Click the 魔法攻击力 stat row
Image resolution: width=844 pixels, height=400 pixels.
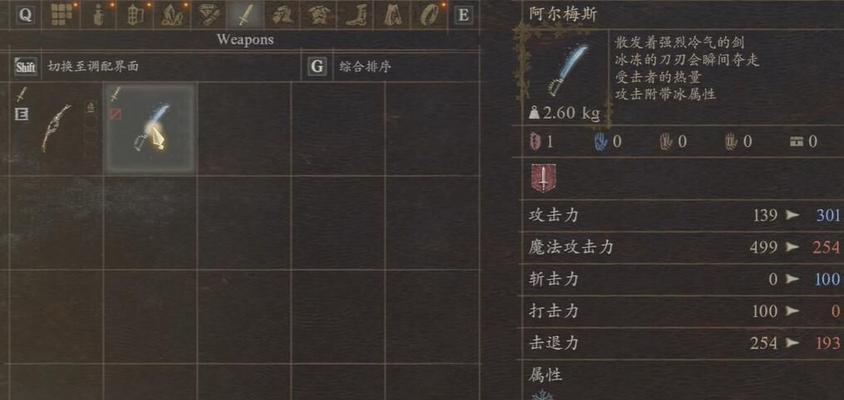pyautogui.click(x=684, y=247)
